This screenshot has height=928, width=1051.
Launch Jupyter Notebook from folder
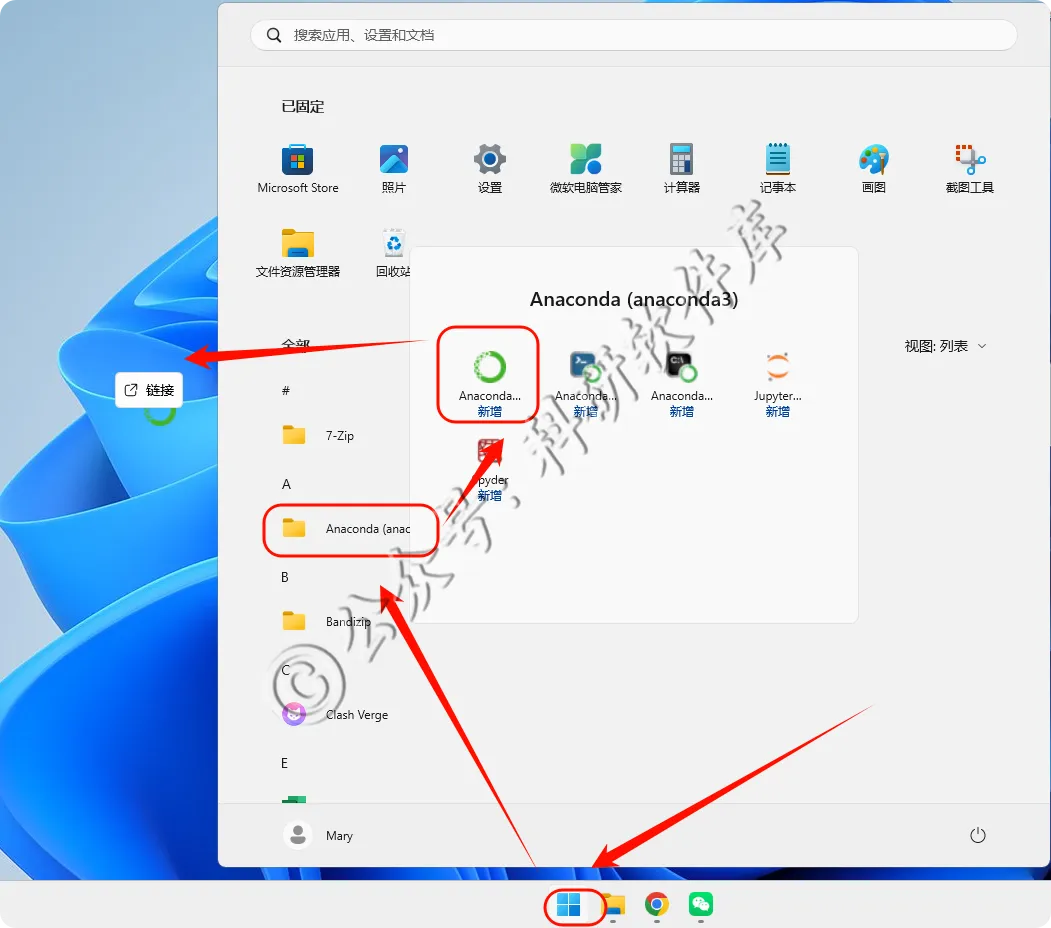point(778,384)
